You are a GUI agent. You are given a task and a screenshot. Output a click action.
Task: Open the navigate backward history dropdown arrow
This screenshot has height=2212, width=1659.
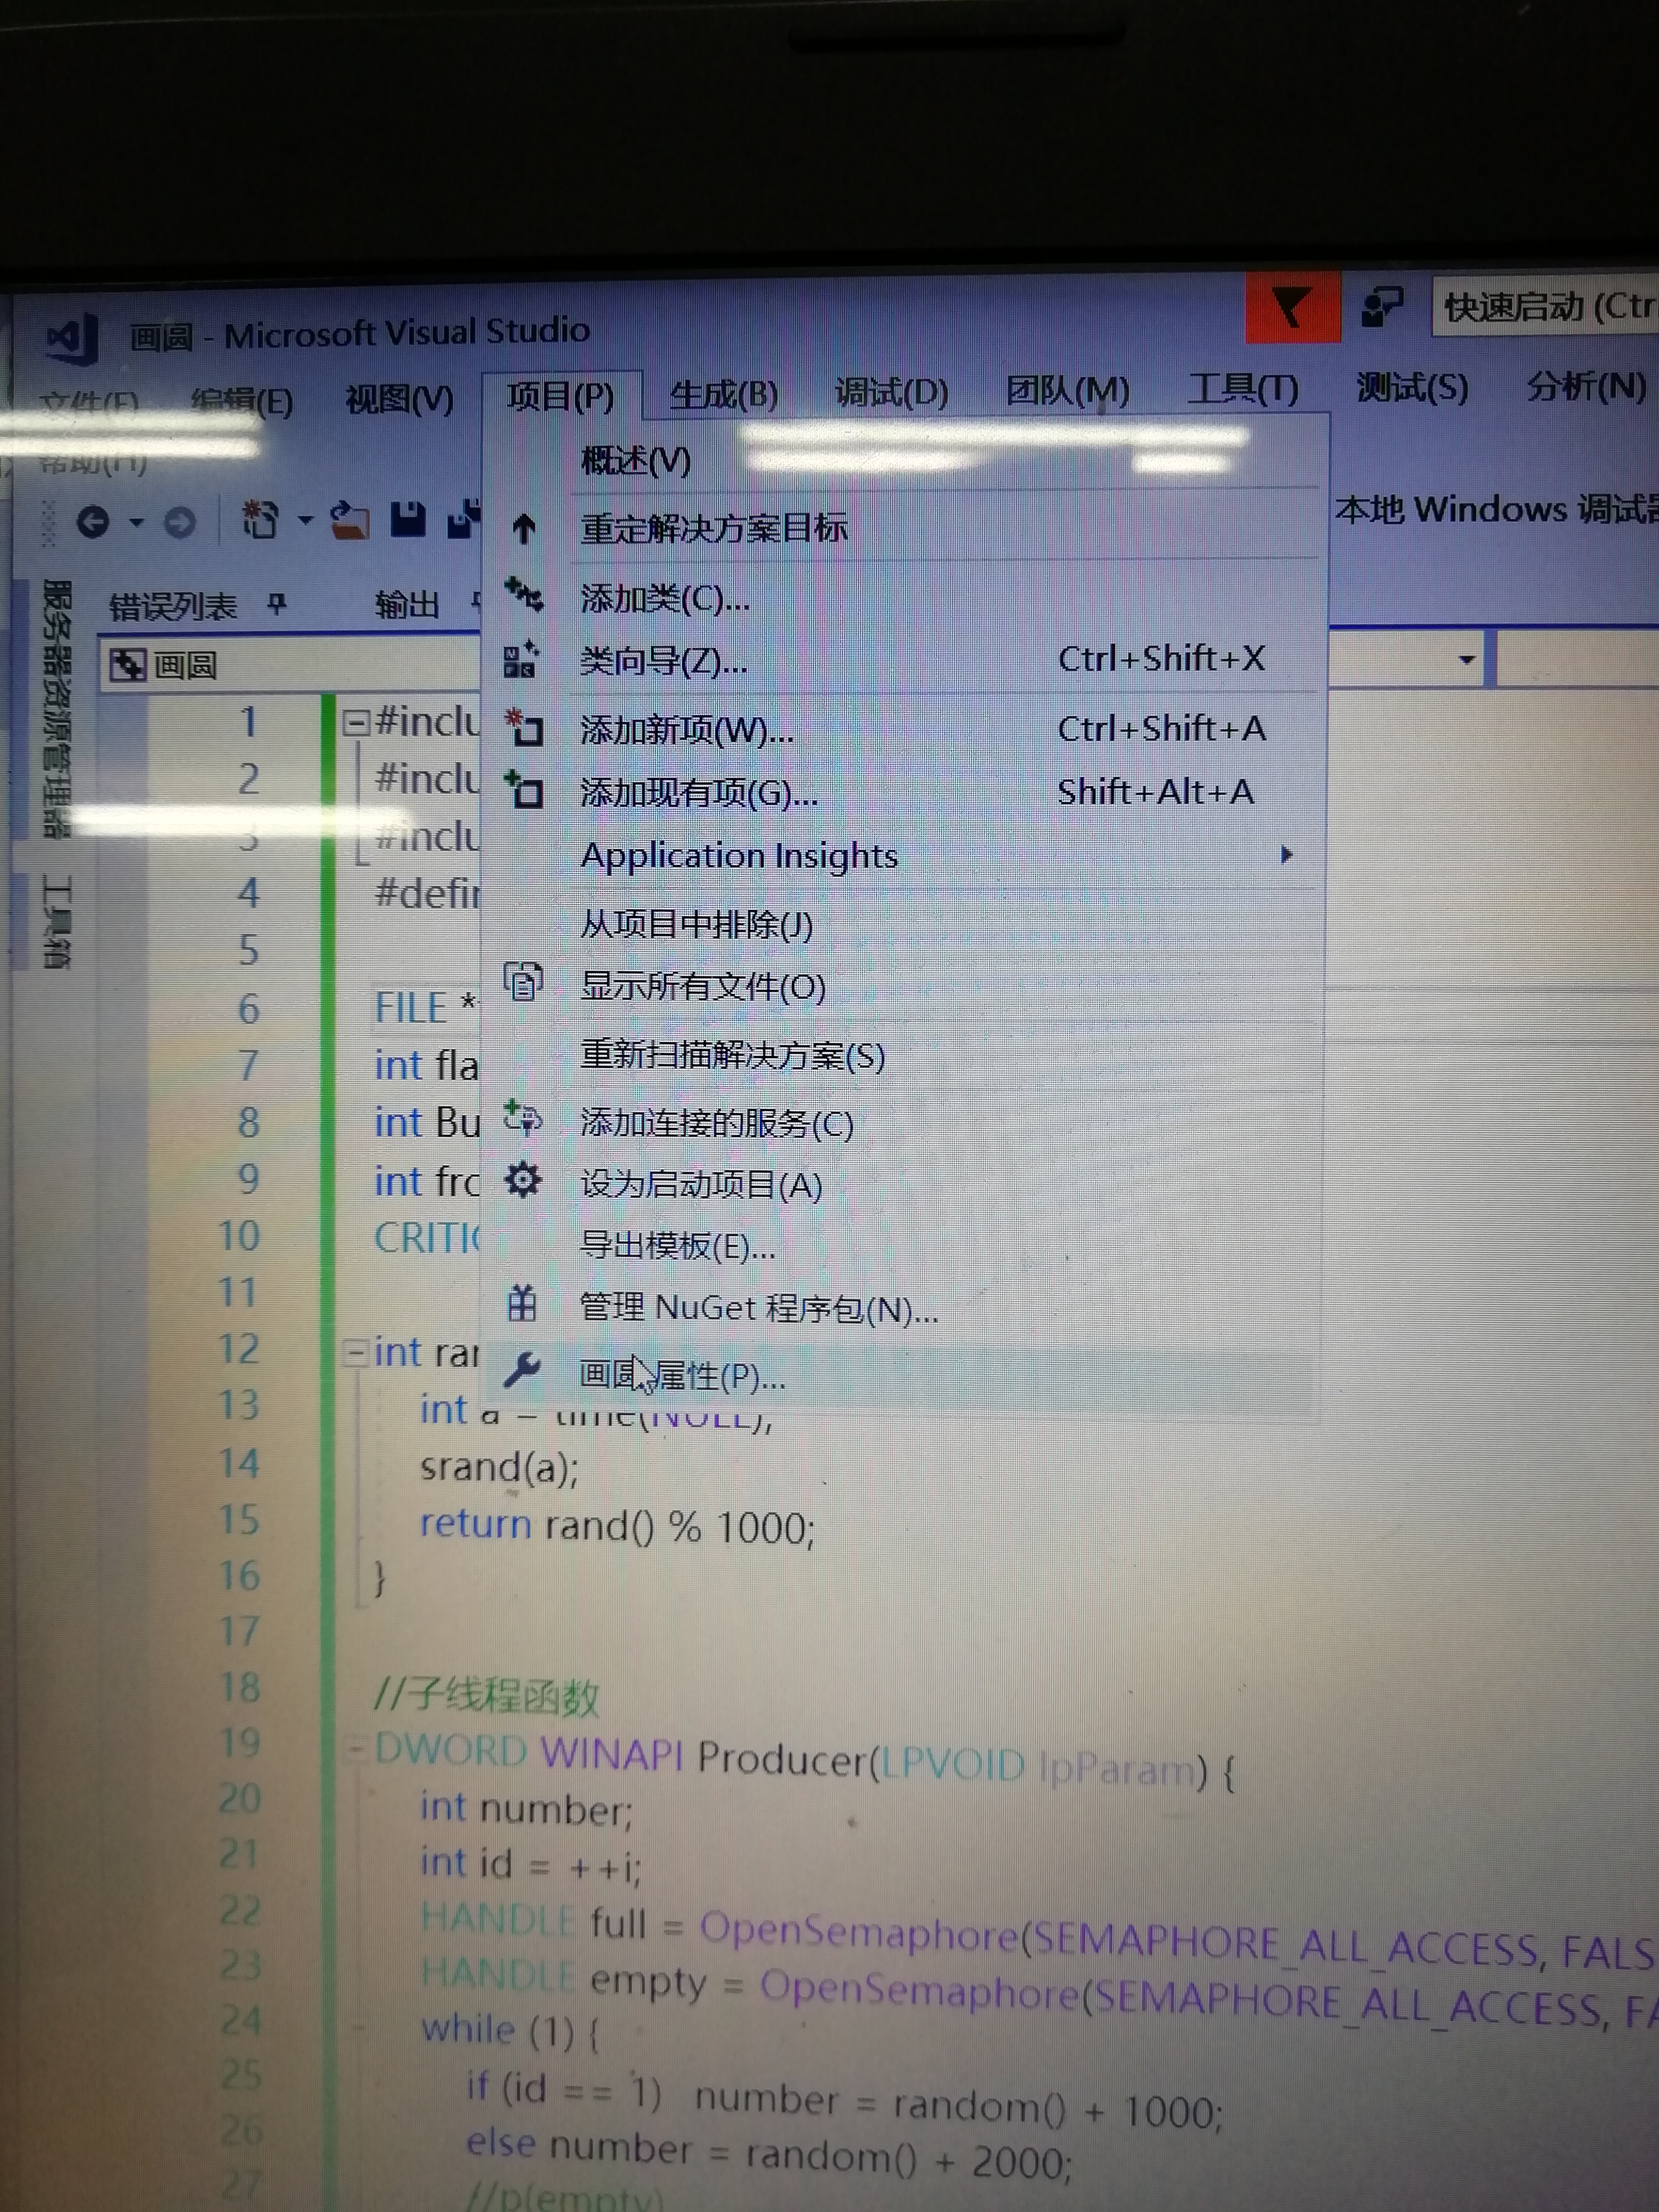(x=136, y=522)
